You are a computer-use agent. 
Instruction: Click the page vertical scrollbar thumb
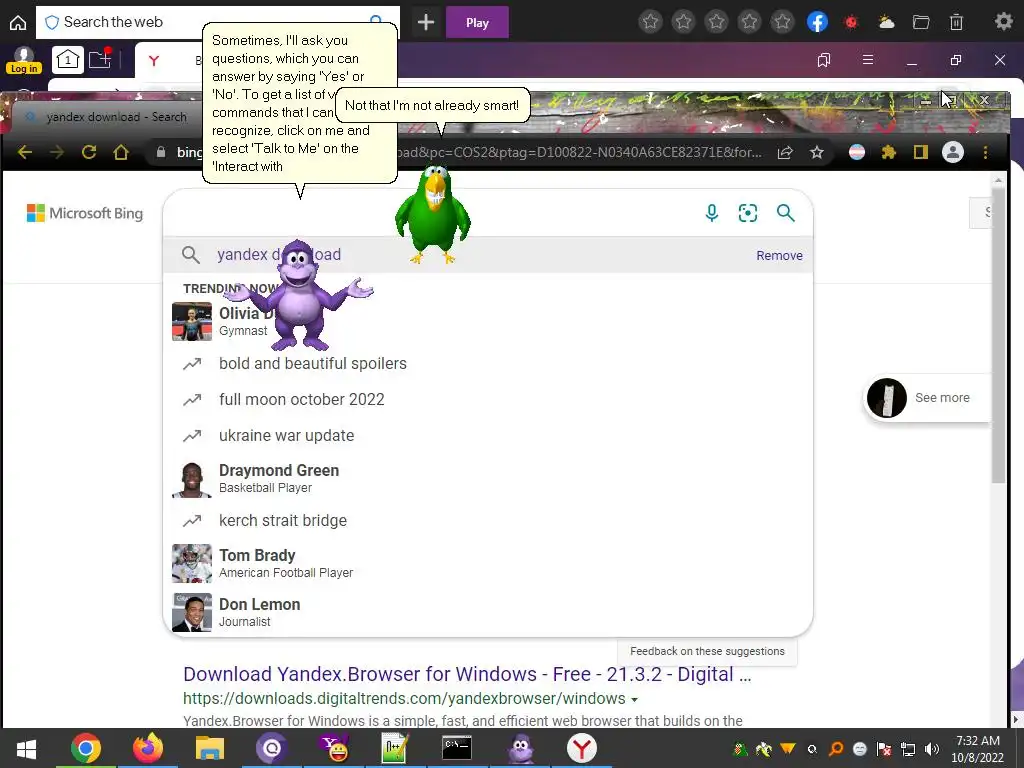[x=999, y=335]
